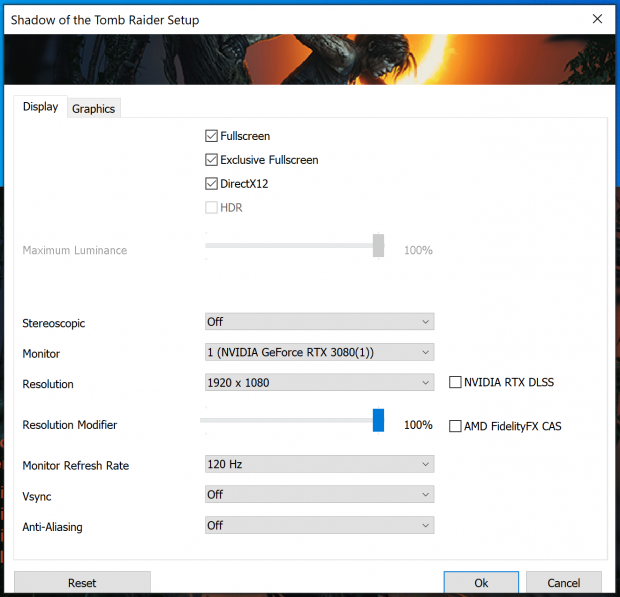
Task: Toggle the Exclusive Fullscreen checkbox
Action: pos(211,160)
